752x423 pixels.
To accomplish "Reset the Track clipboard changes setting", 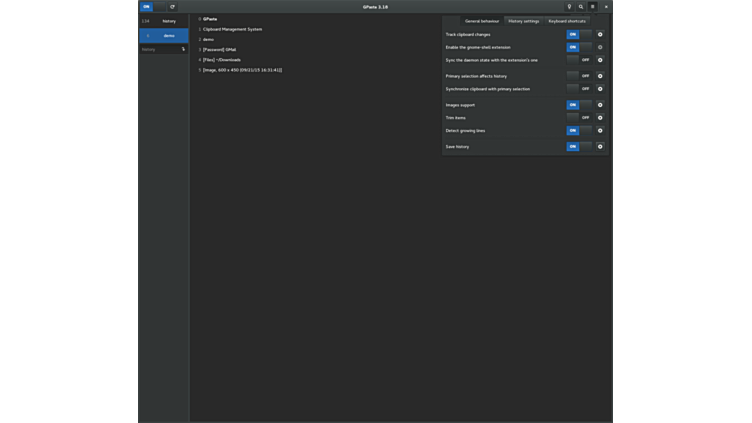I will [x=600, y=34].
